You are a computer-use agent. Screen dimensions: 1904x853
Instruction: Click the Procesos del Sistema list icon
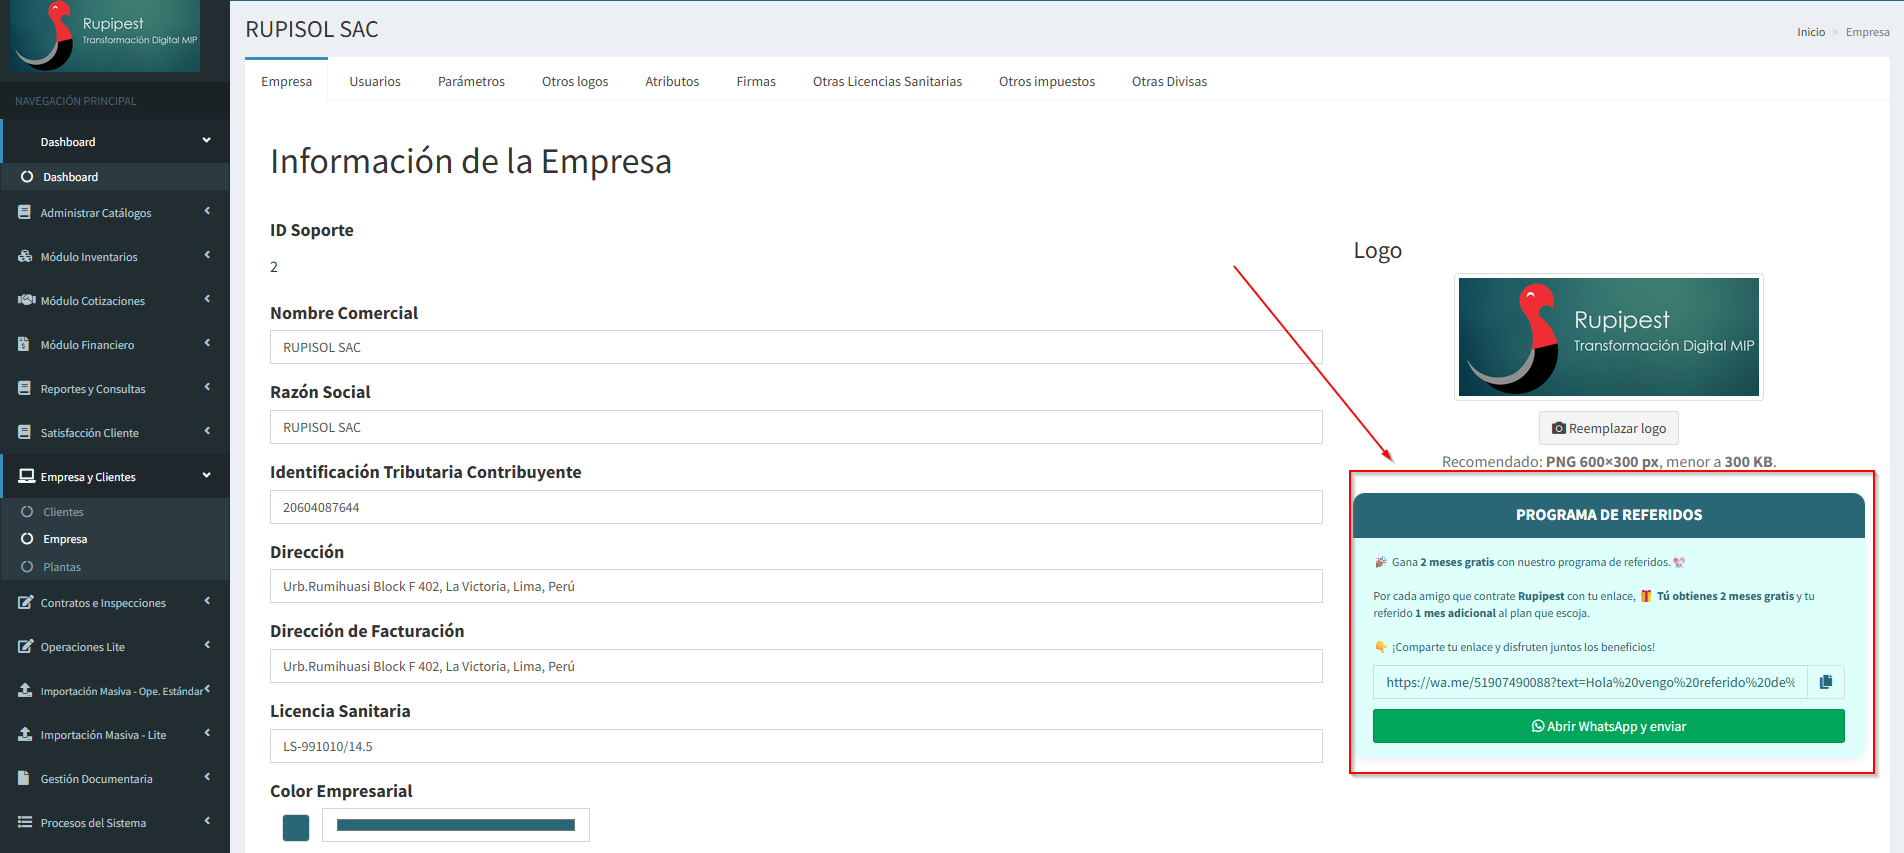pos(25,822)
